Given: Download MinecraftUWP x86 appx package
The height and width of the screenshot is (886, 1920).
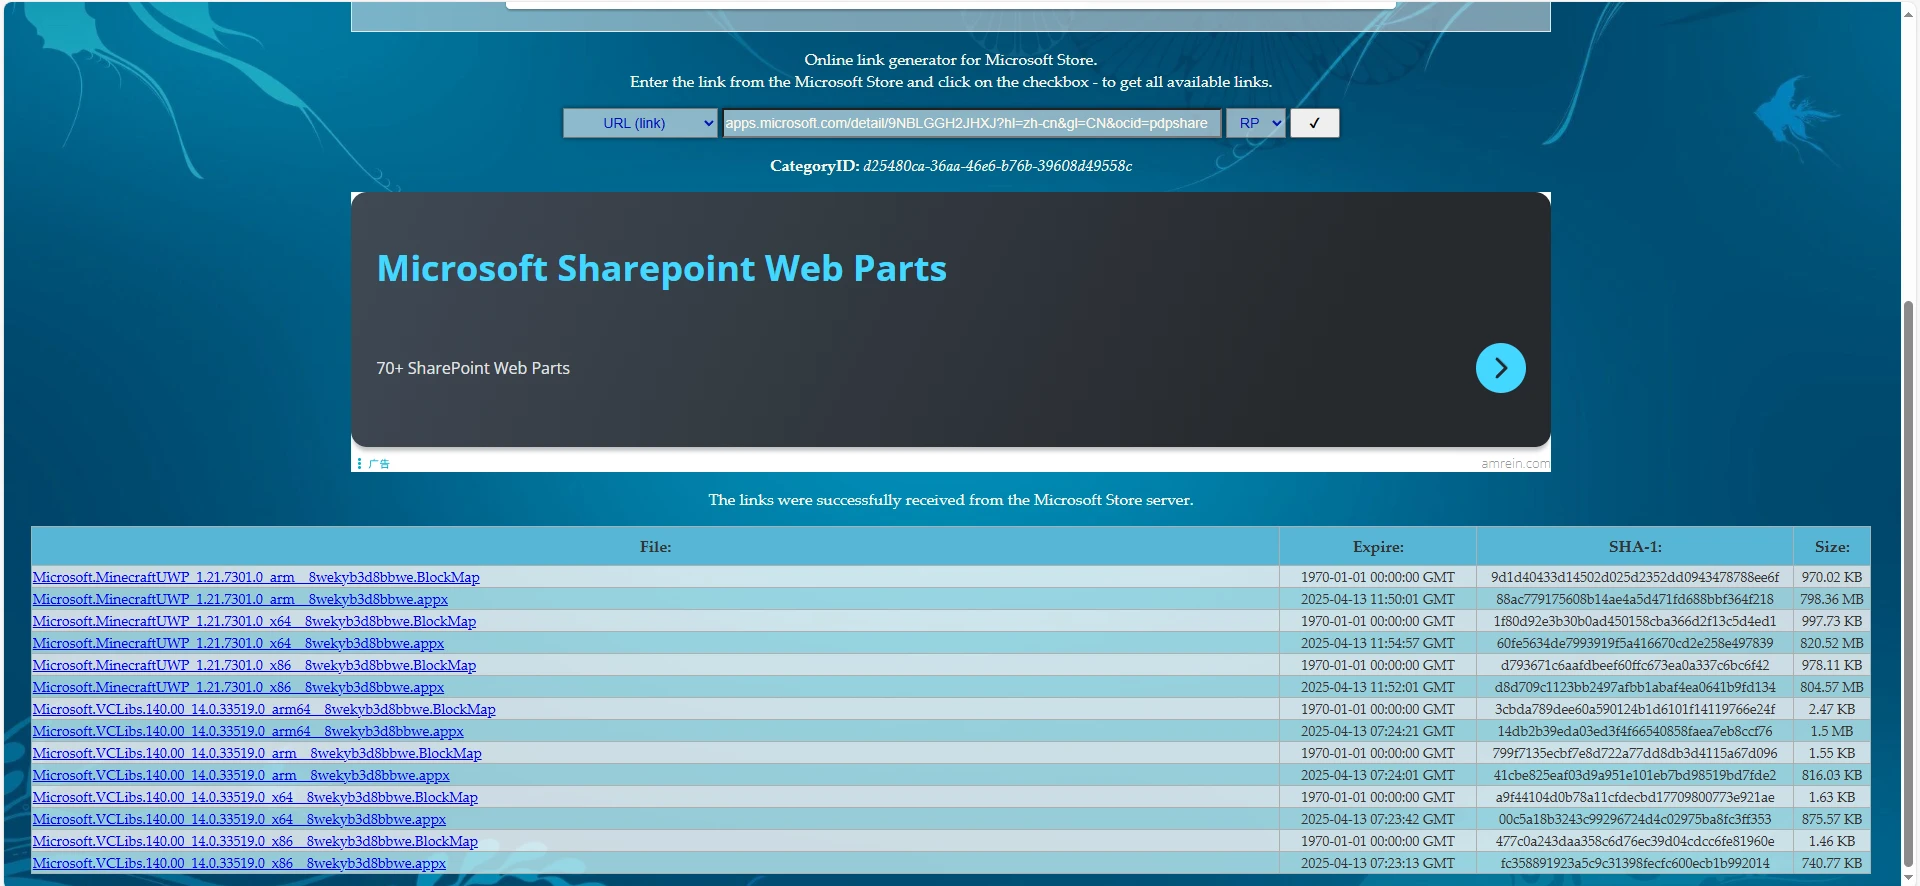Looking at the screenshot, I should [x=238, y=687].
